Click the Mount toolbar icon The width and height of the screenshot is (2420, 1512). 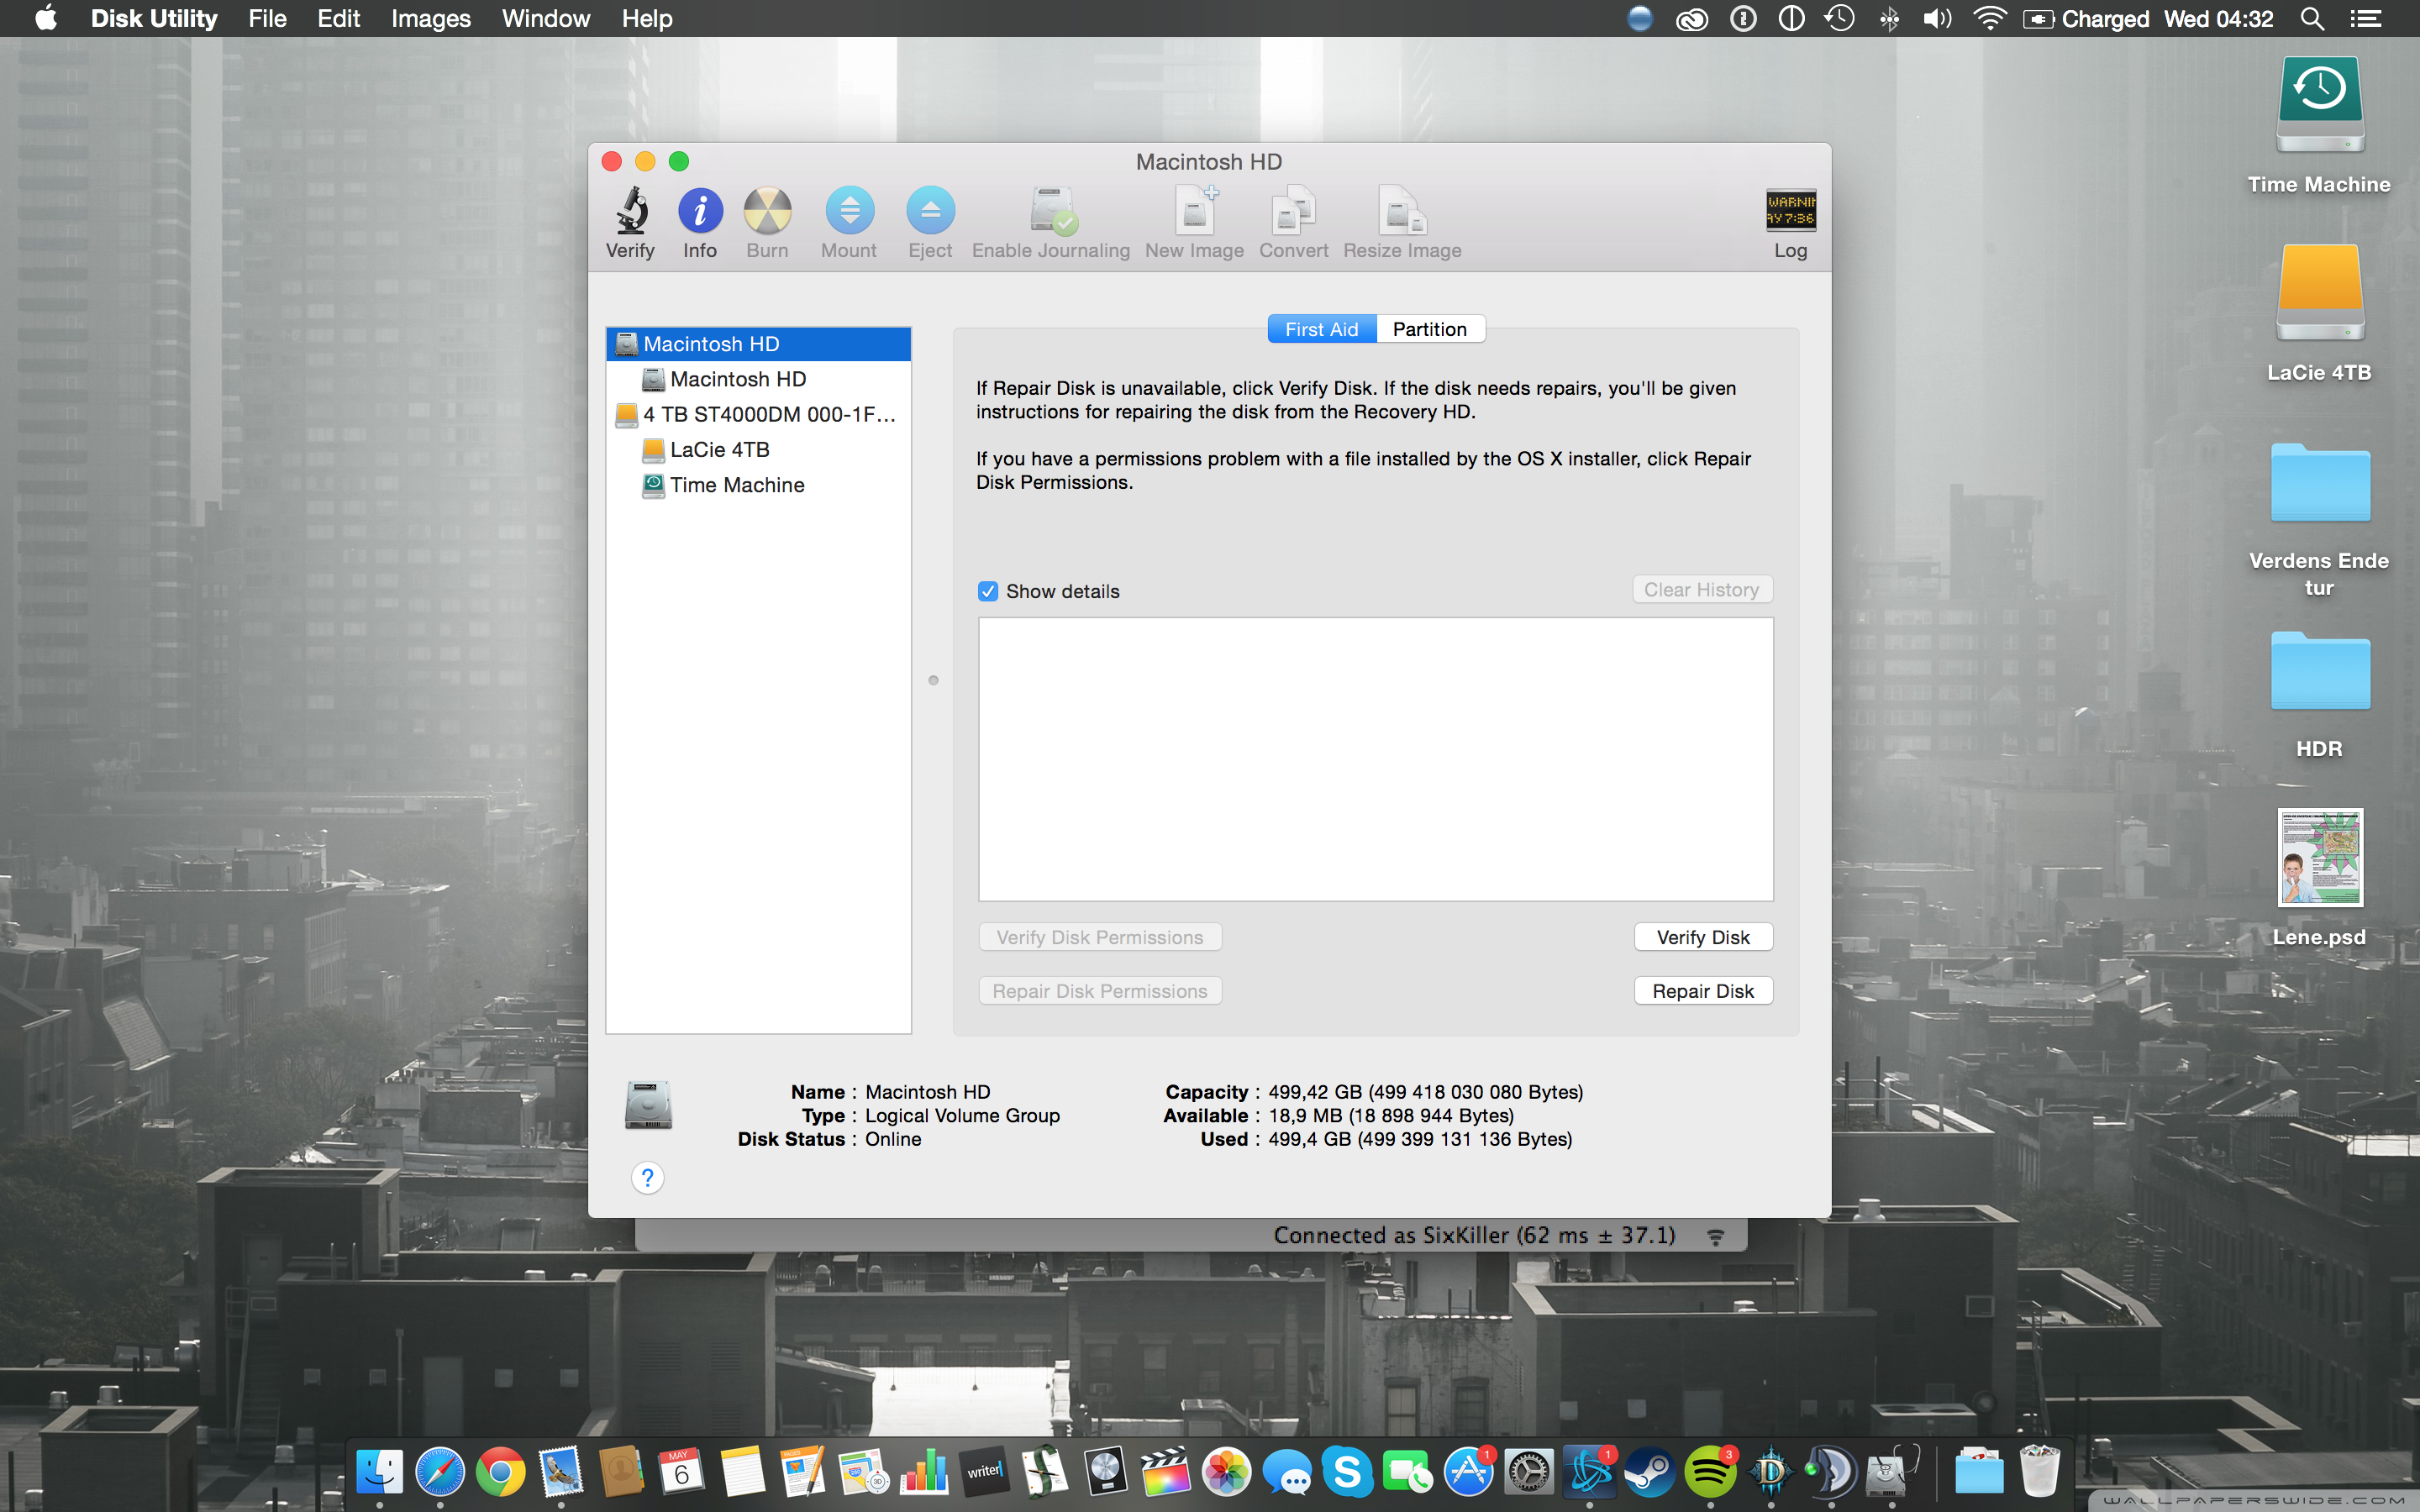(x=849, y=211)
